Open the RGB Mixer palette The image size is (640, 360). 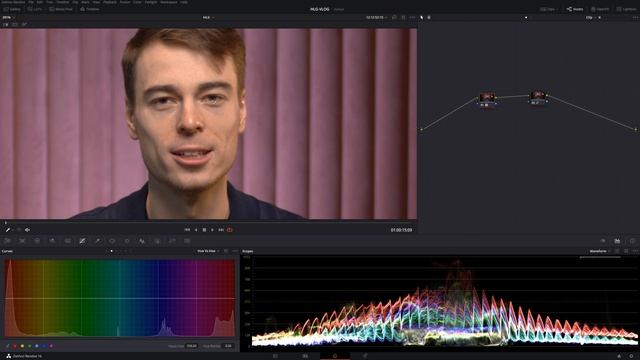coord(52,241)
